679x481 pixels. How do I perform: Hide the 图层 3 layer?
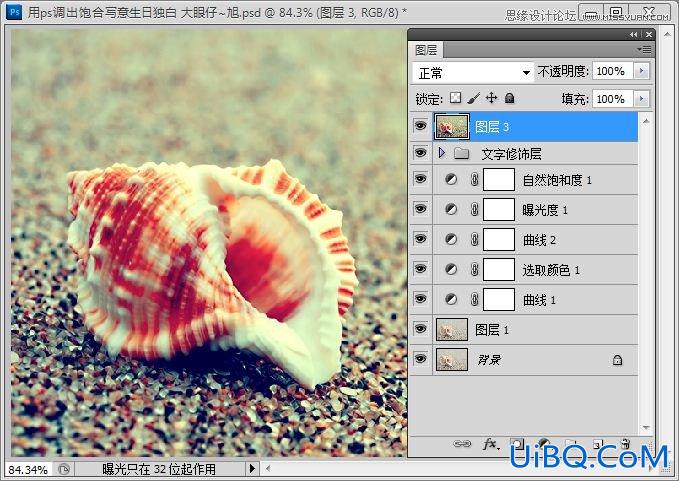(420, 126)
